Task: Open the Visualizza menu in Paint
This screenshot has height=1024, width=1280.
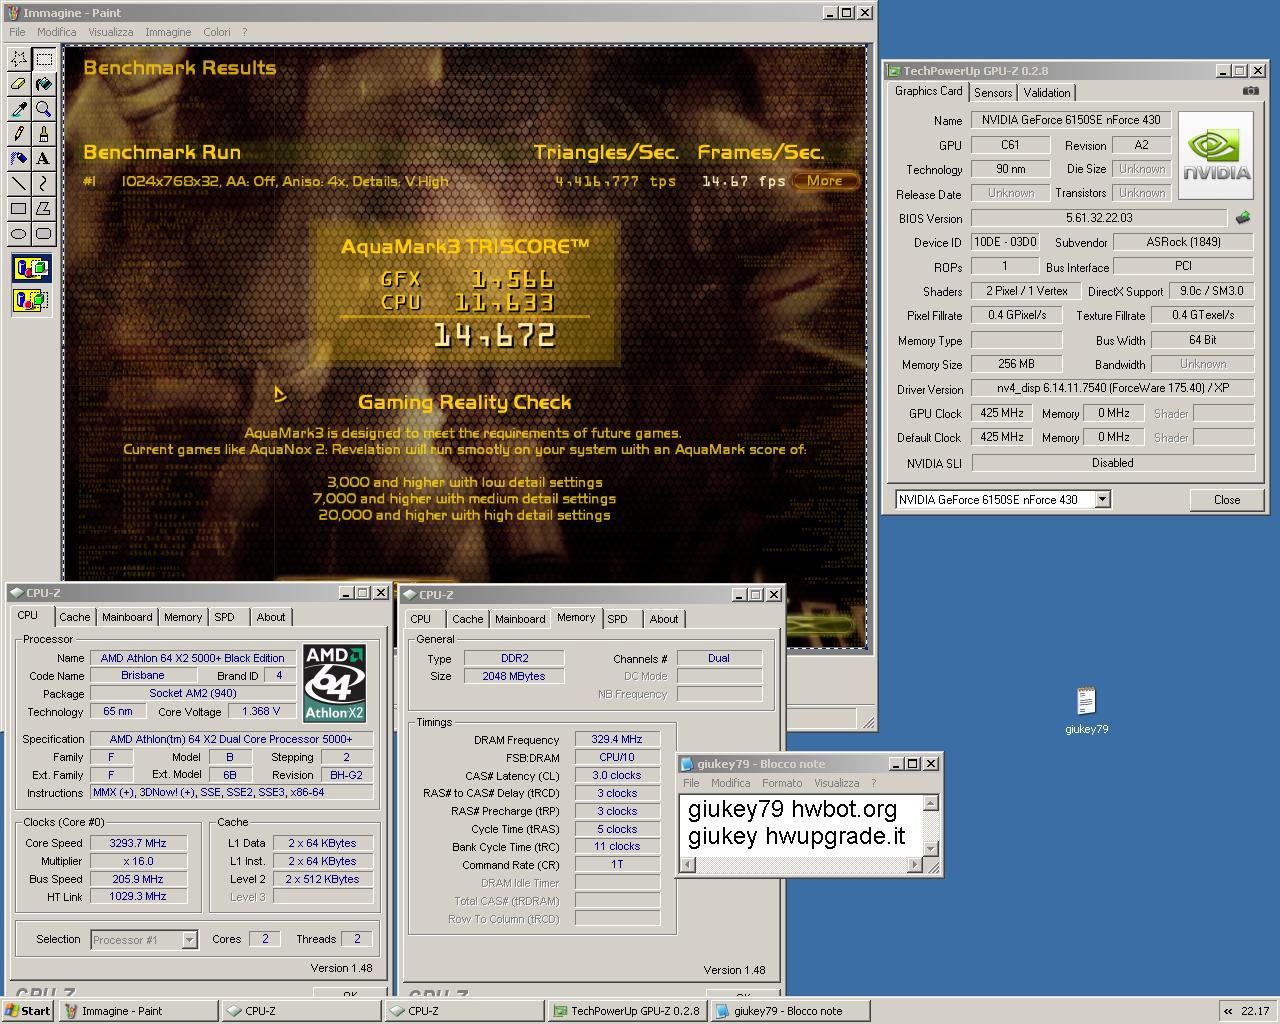Action: pos(111,32)
